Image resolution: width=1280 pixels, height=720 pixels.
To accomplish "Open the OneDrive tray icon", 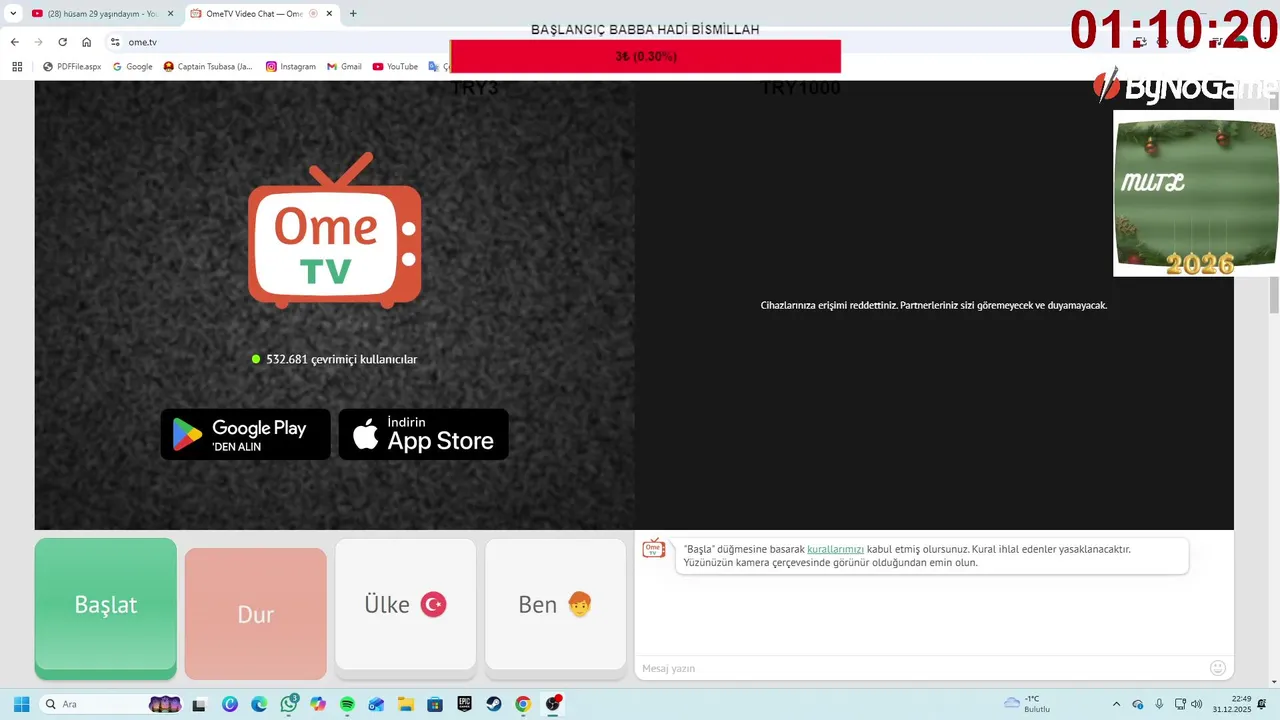I will click(x=1138, y=704).
